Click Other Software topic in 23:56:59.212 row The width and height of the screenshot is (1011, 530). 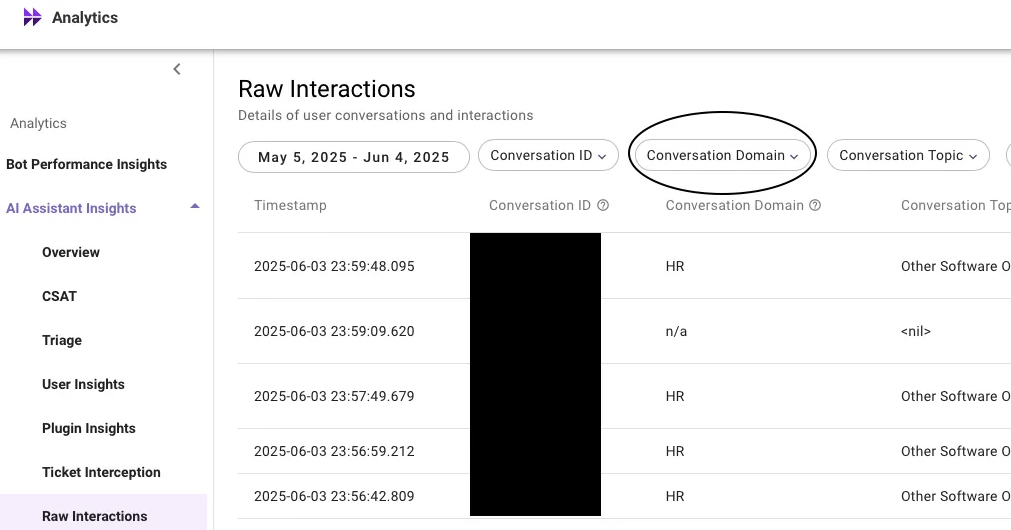tap(956, 451)
